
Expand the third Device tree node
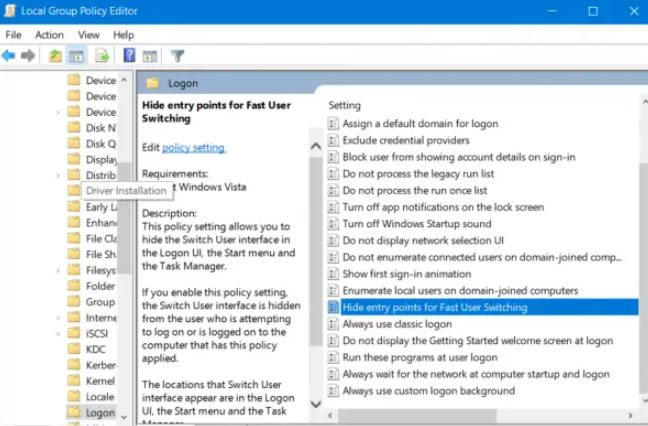pos(58,112)
